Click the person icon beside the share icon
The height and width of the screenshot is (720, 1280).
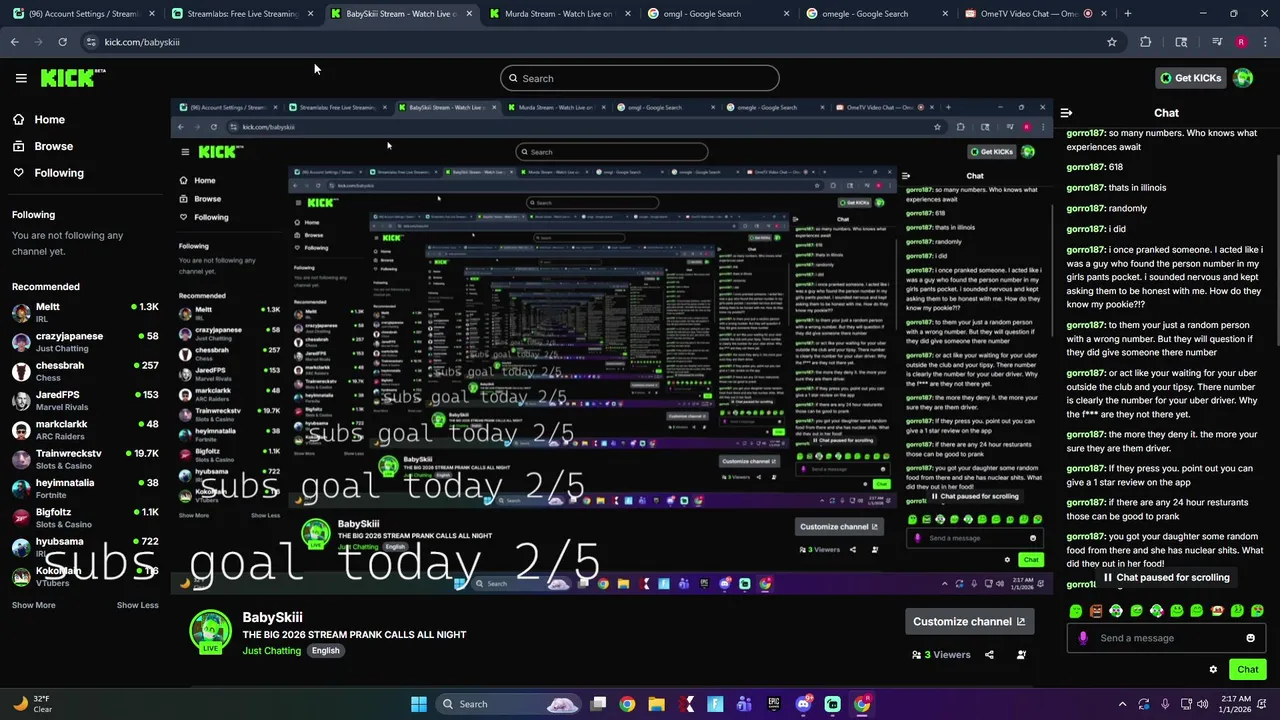point(1021,655)
